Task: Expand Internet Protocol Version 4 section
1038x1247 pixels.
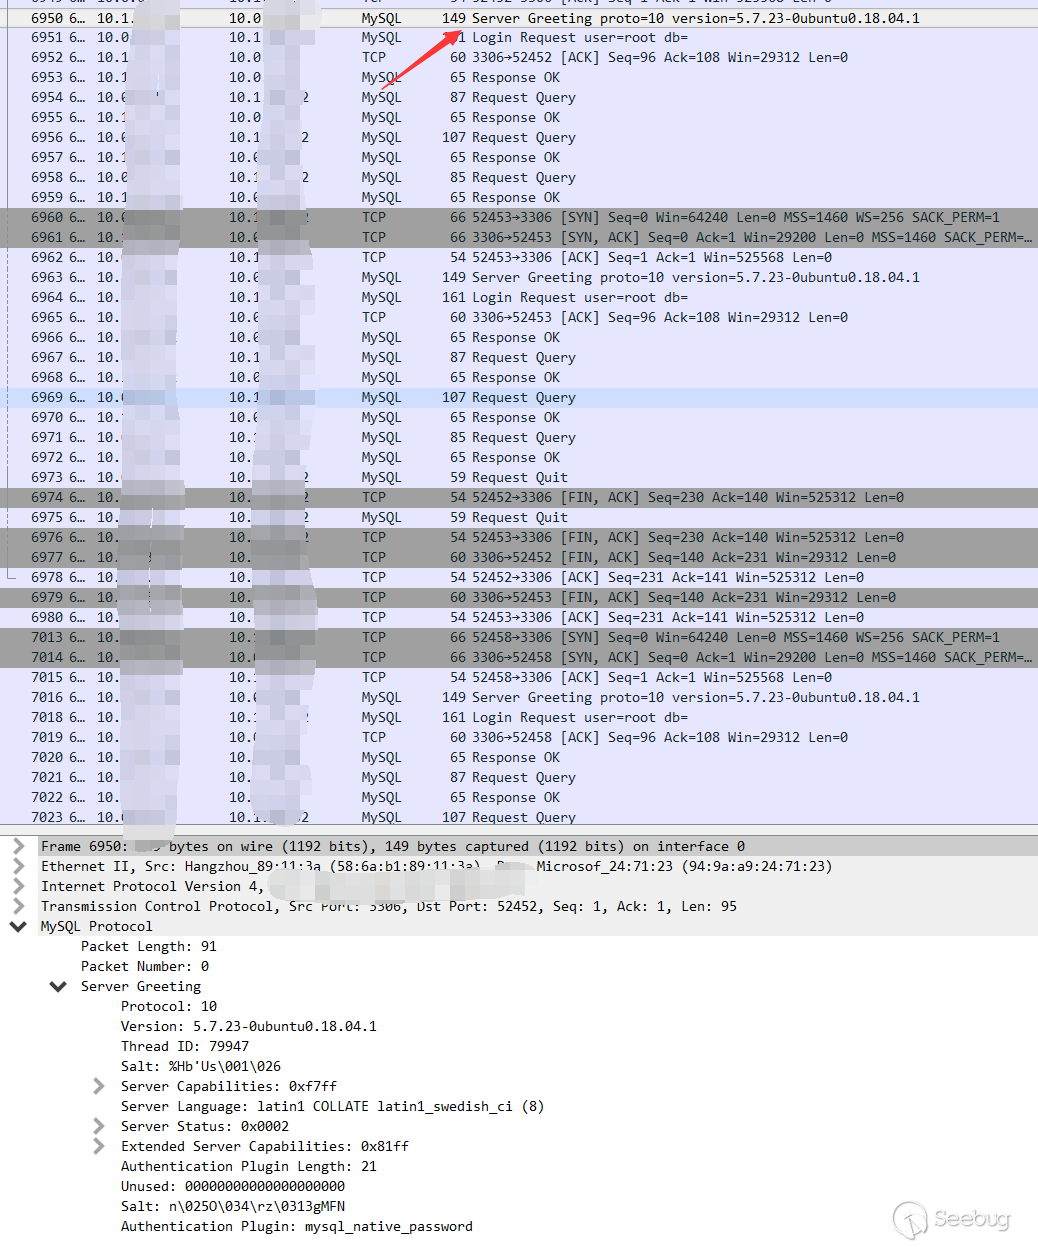Action: 18,886
